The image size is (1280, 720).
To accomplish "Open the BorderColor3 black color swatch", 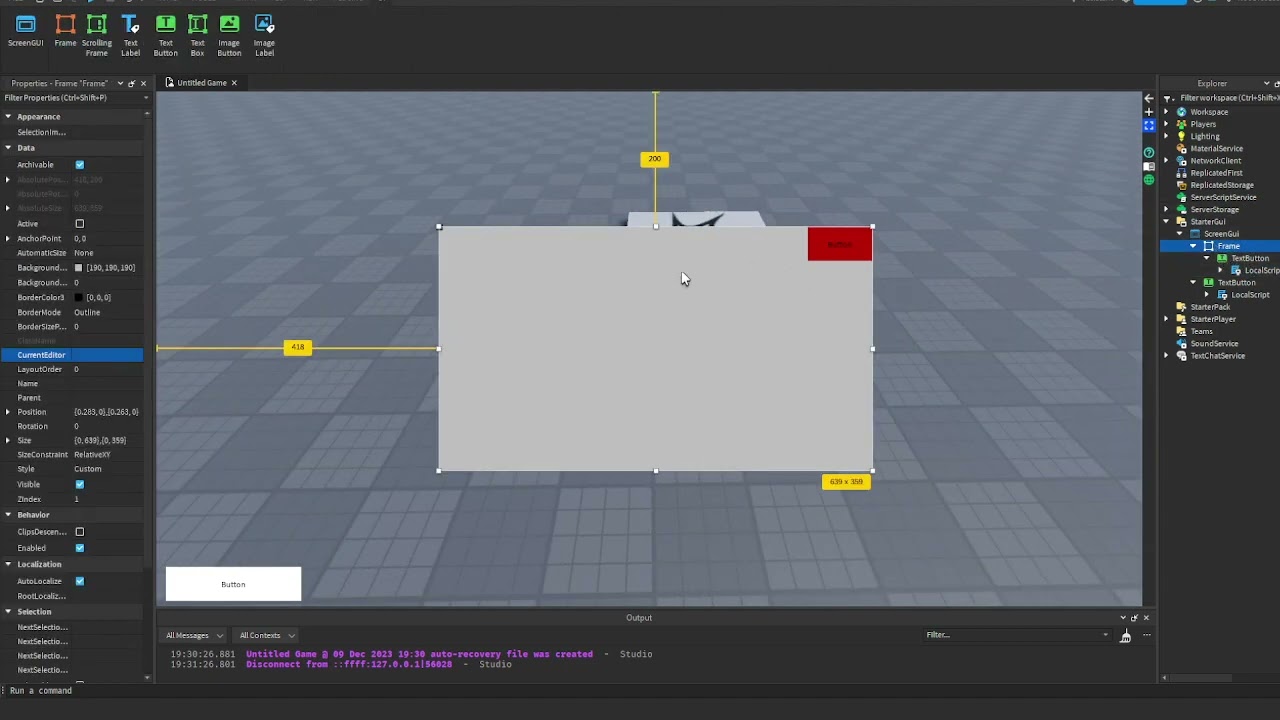I will 79,298.
